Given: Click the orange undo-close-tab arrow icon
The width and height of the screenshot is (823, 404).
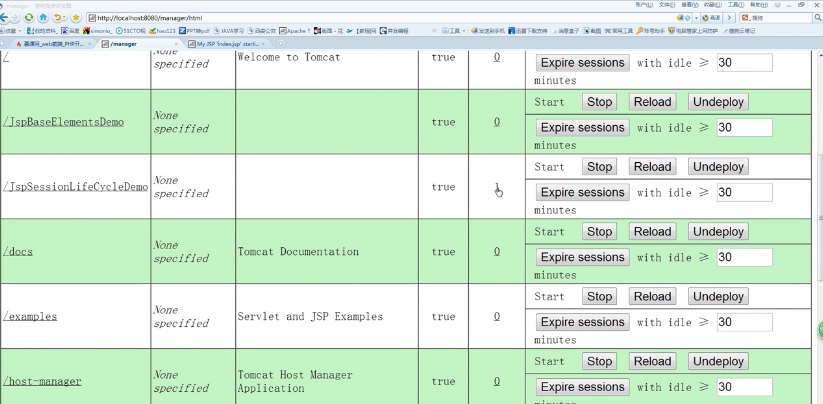Looking at the screenshot, I should (57, 17).
